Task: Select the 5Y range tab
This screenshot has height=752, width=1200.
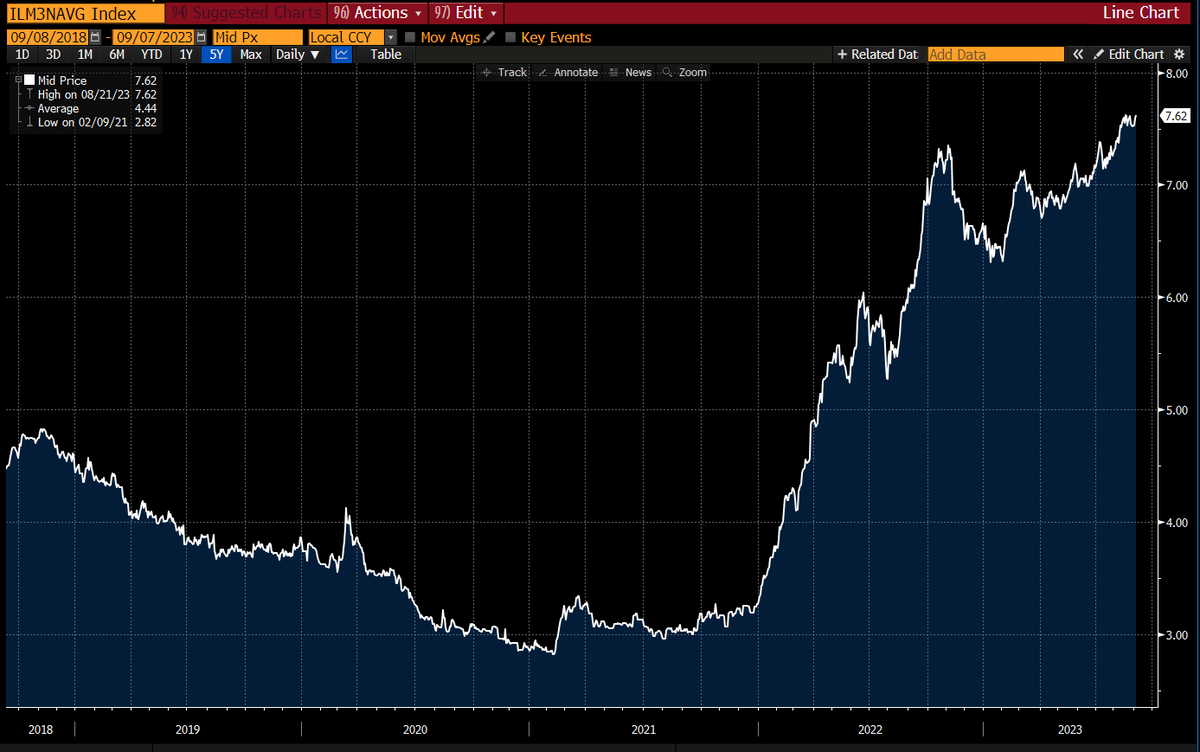Action: 216,54
